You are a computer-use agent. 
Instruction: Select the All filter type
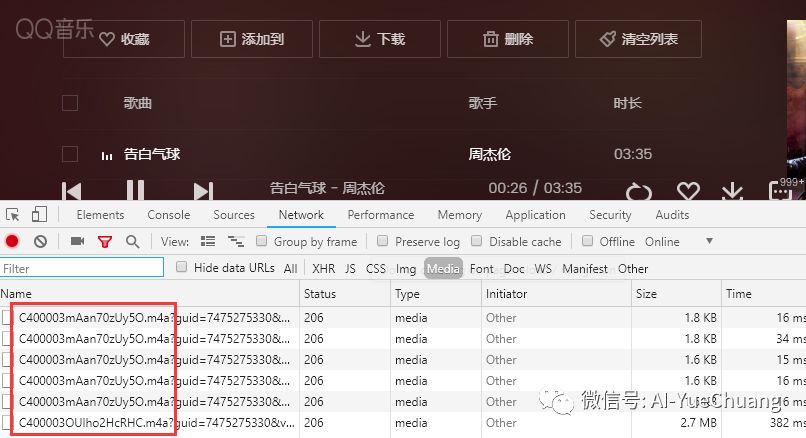[290, 269]
